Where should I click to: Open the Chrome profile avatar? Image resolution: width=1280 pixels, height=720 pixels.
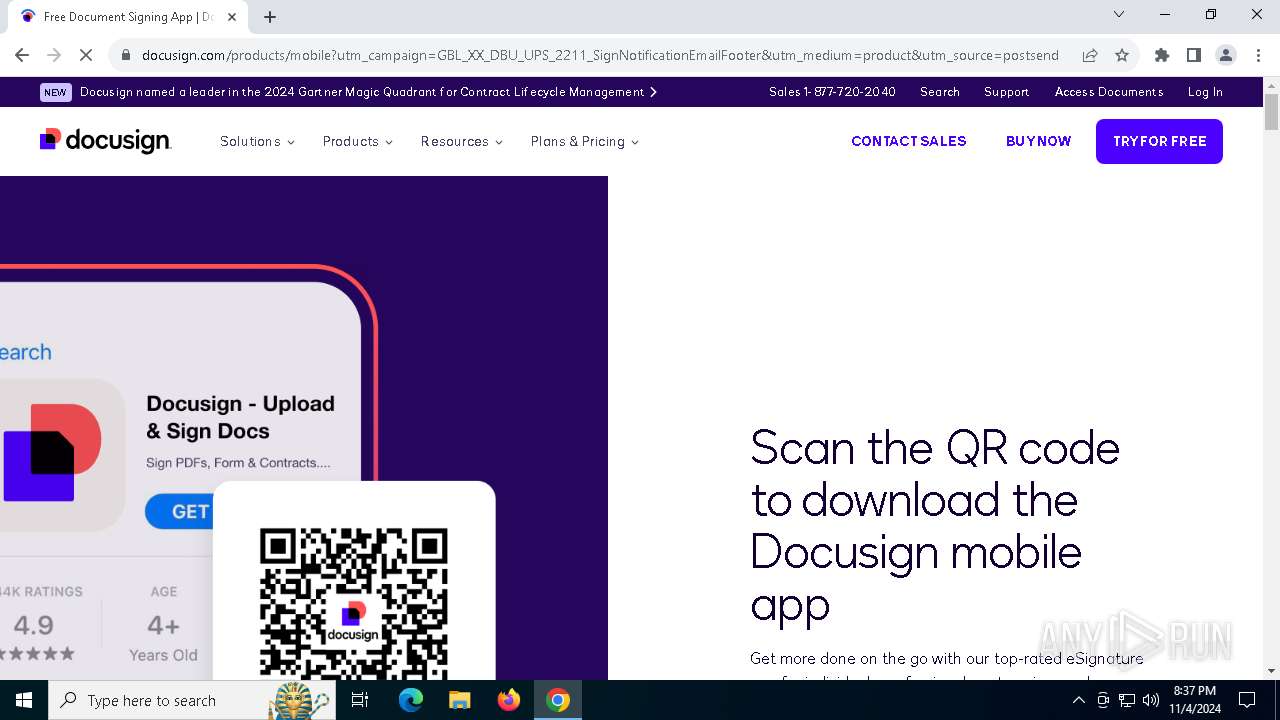[1226, 55]
